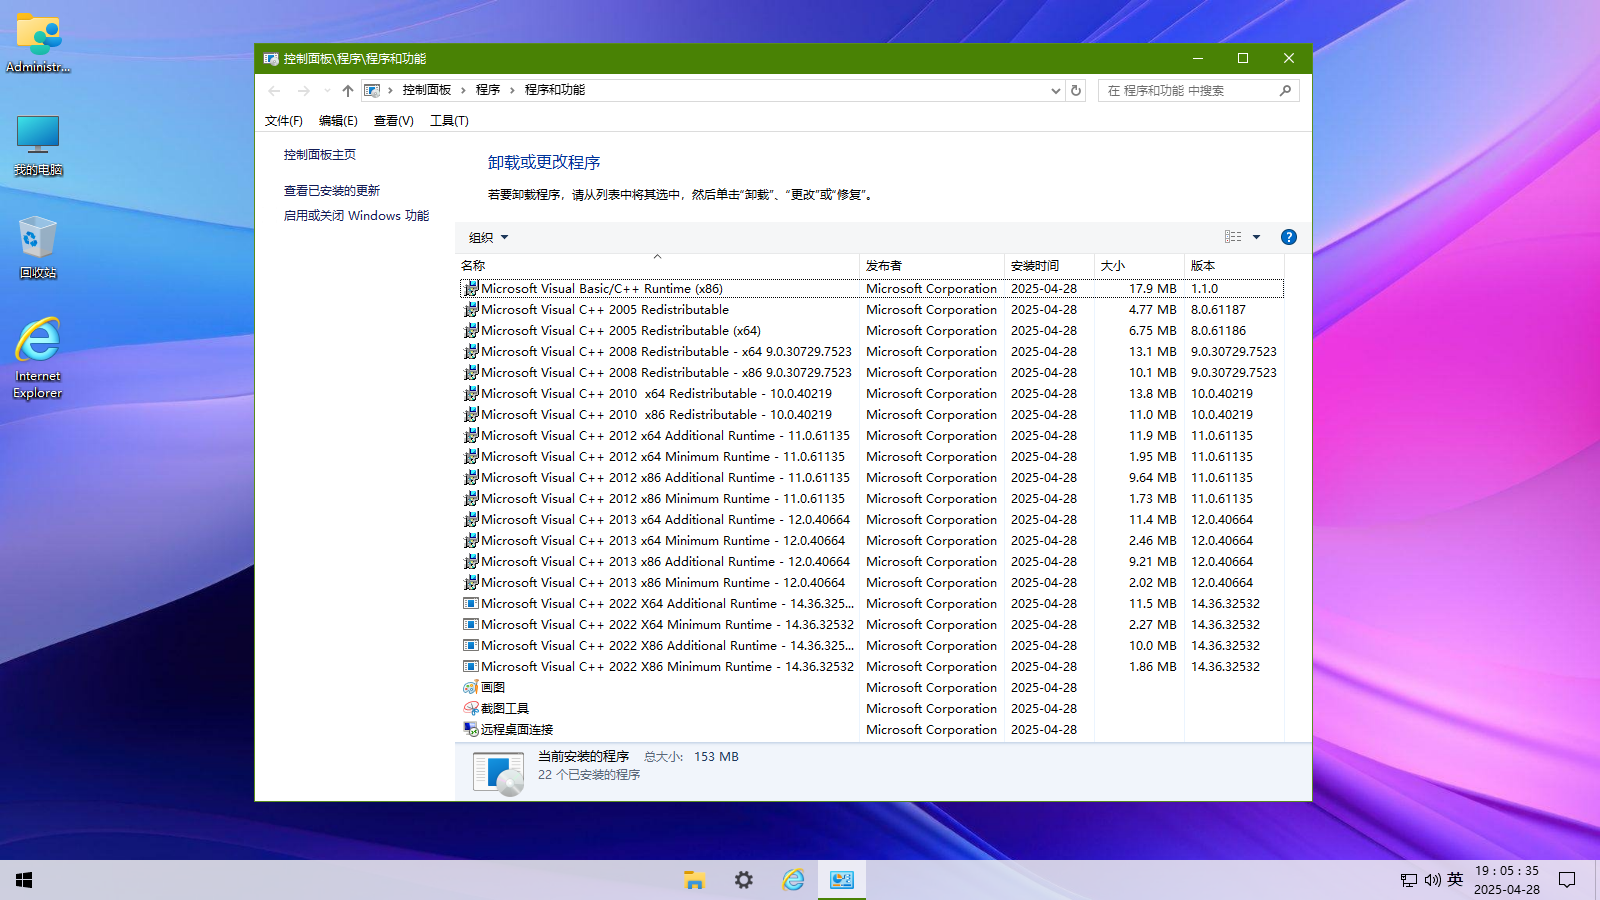The height and width of the screenshot is (900, 1600).
Task: Select the 远程桌面连接 program icon
Action: (471, 729)
